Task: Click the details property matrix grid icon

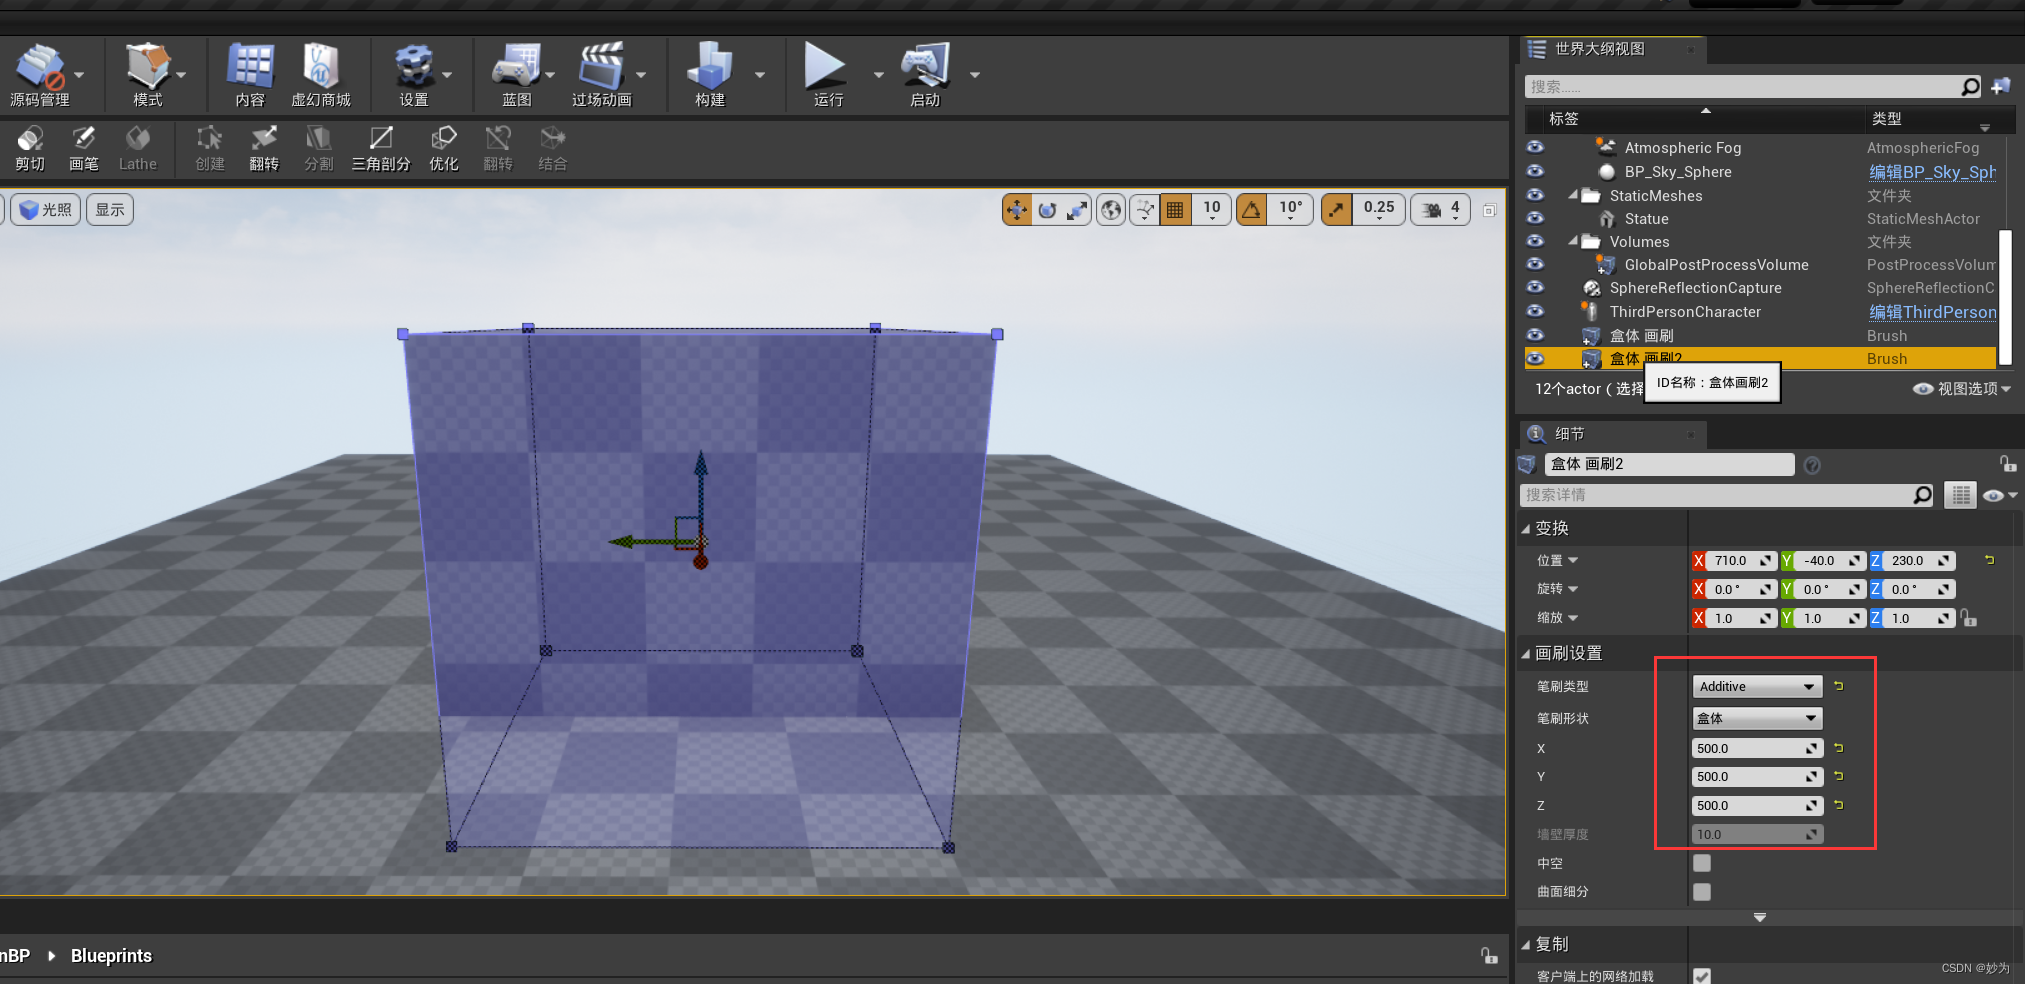Action: coord(1961,495)
